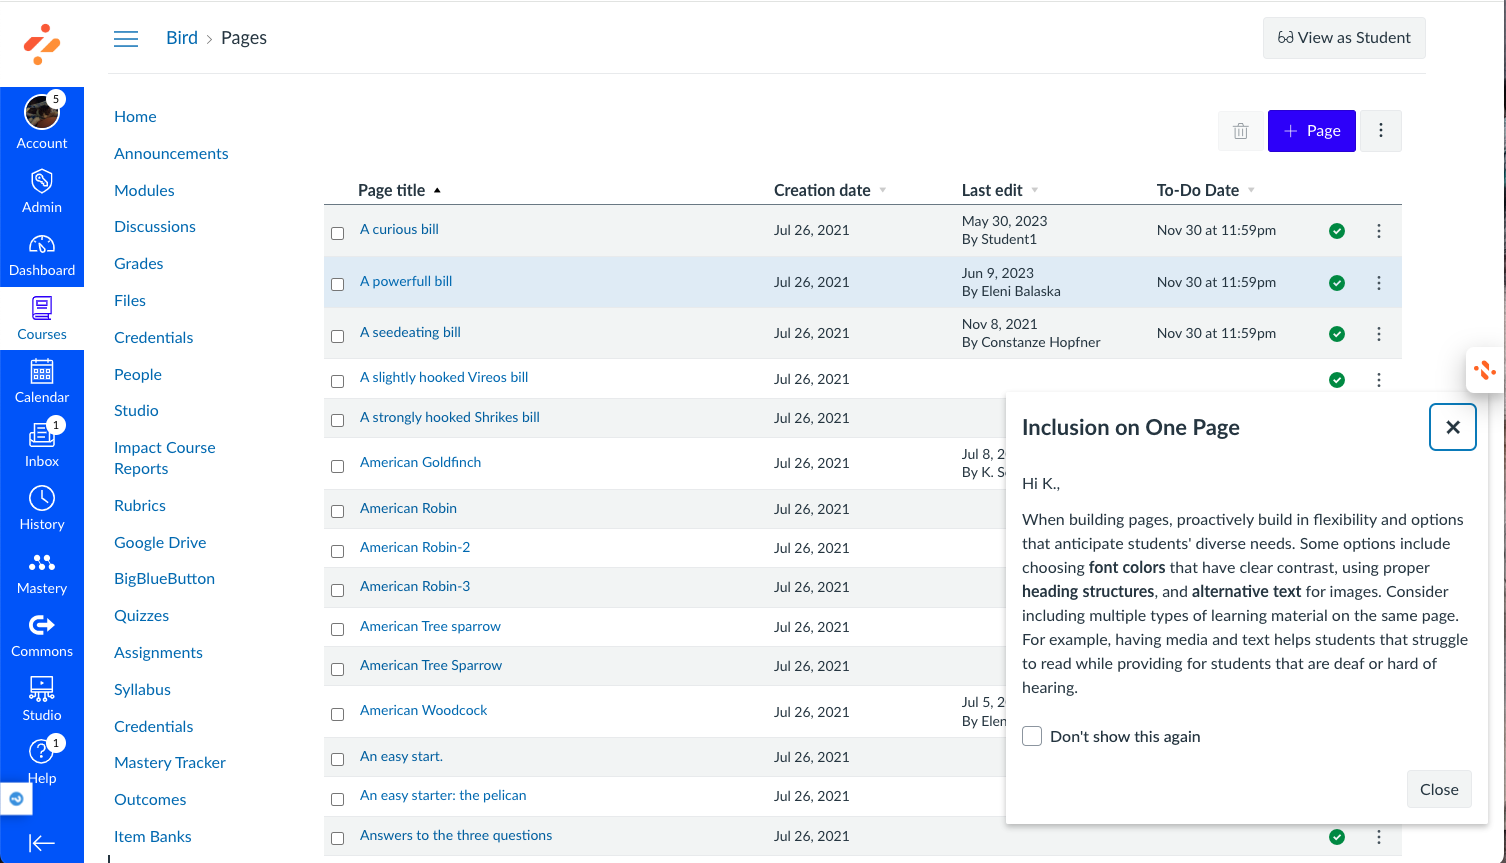The image size is (1506, 863).
Task: Click the Canvas logo at top left
Action: coord(42,44)
